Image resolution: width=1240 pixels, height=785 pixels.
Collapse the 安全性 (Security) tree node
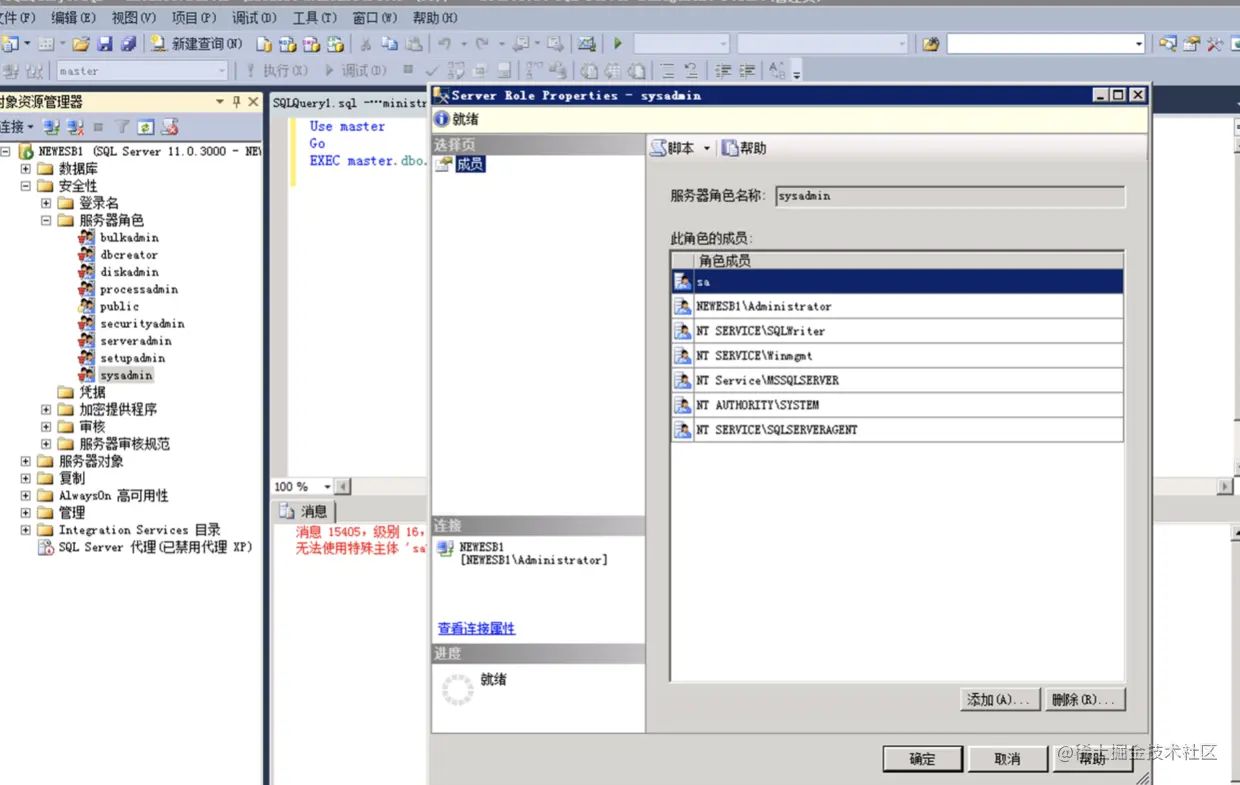pos(26,186)
